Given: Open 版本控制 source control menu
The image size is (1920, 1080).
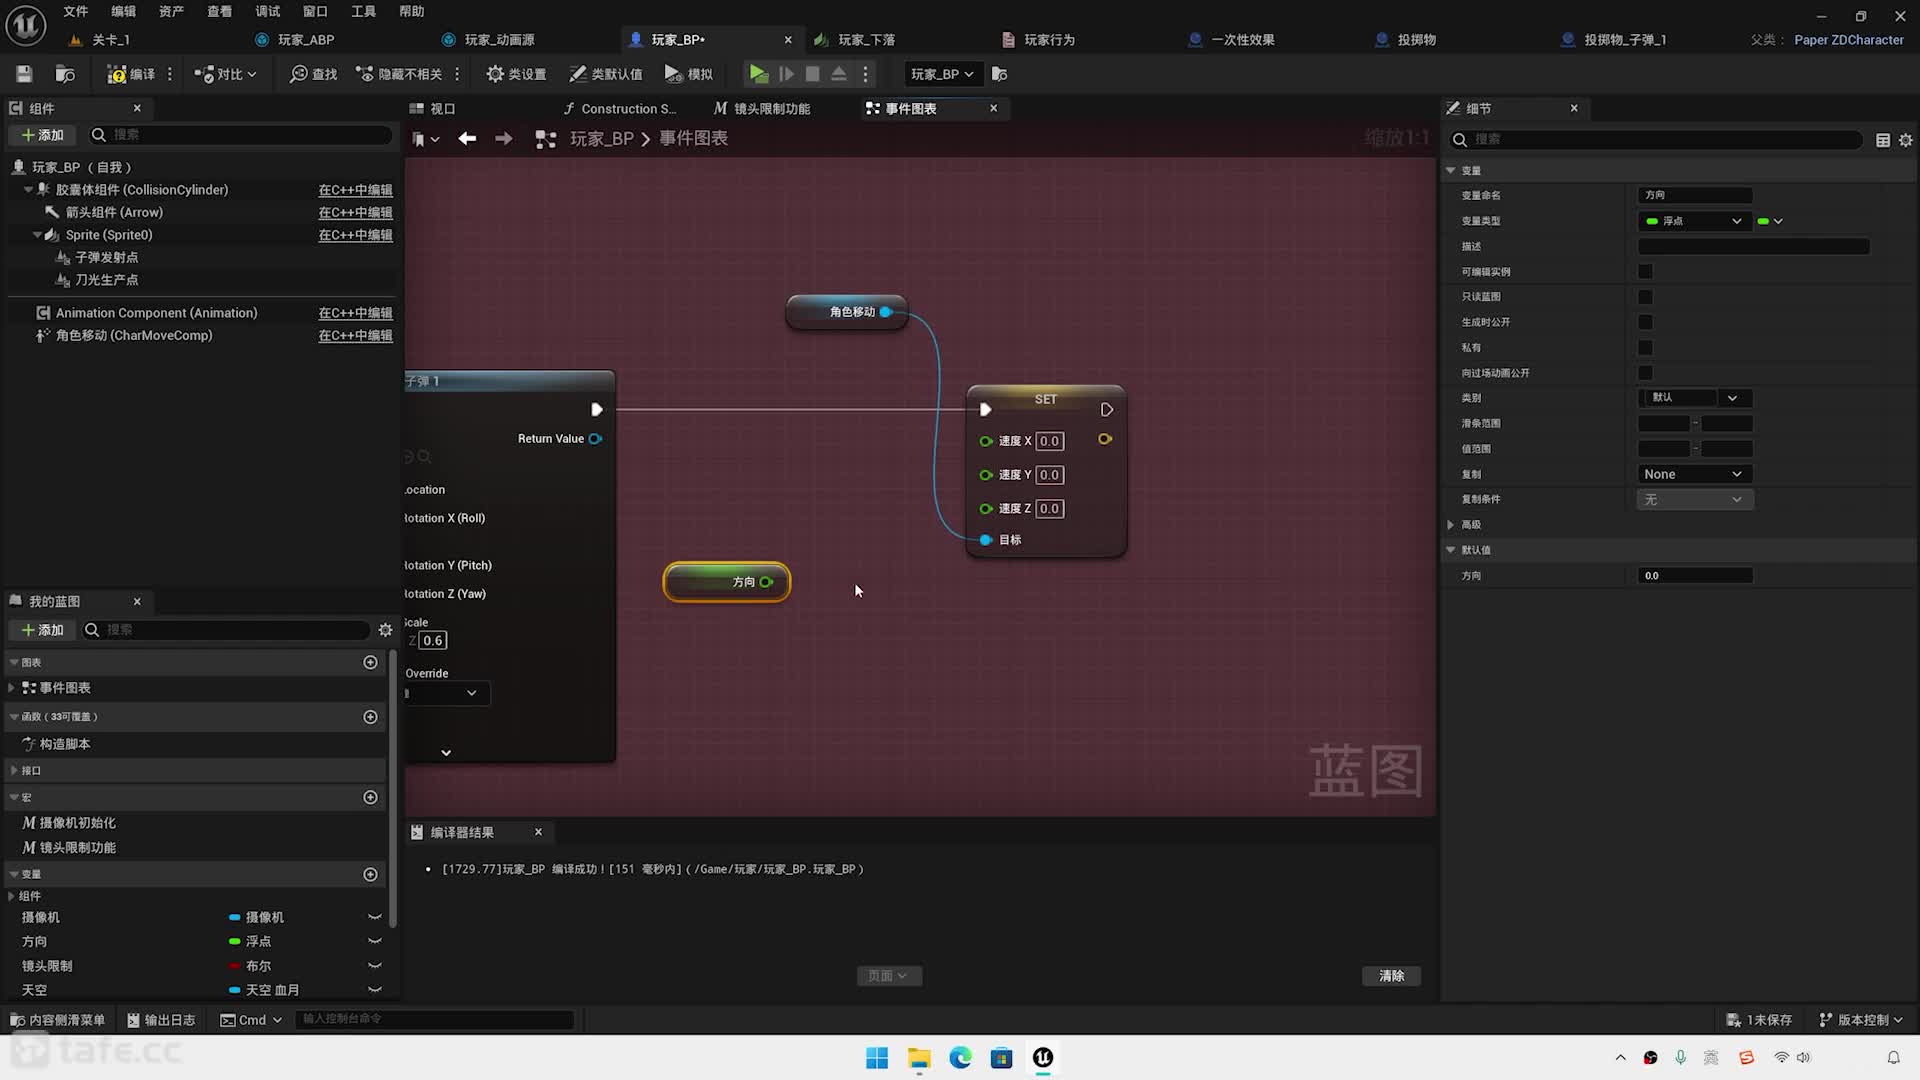Looking at the screenshot, I should coord(1862,1020).
